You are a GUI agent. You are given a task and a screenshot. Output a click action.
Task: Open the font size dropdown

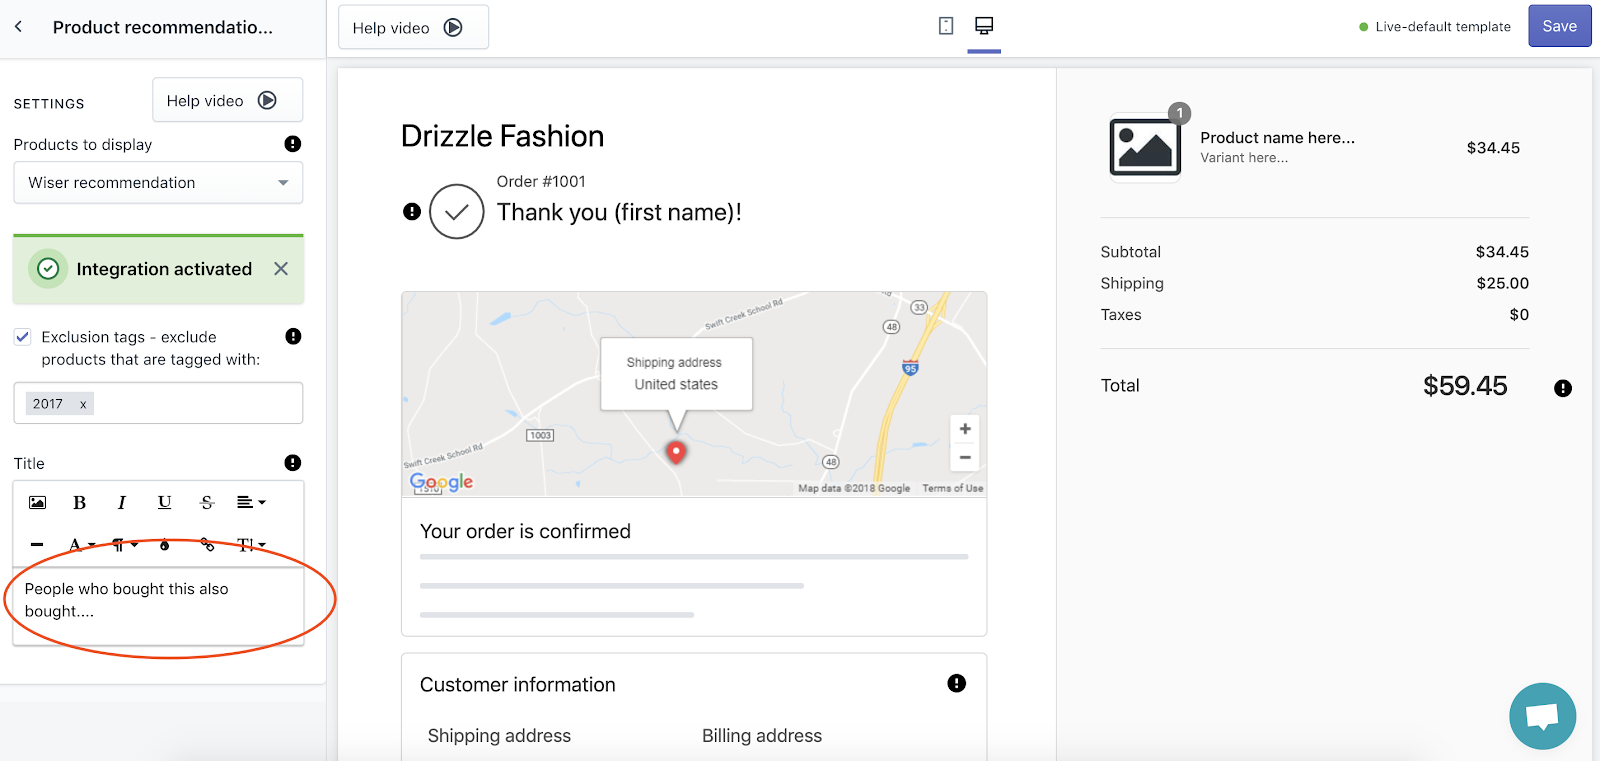251,545
